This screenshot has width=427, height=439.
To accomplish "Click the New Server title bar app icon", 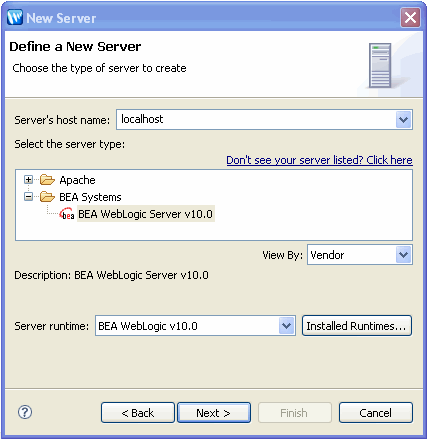I will coord(15,17).
